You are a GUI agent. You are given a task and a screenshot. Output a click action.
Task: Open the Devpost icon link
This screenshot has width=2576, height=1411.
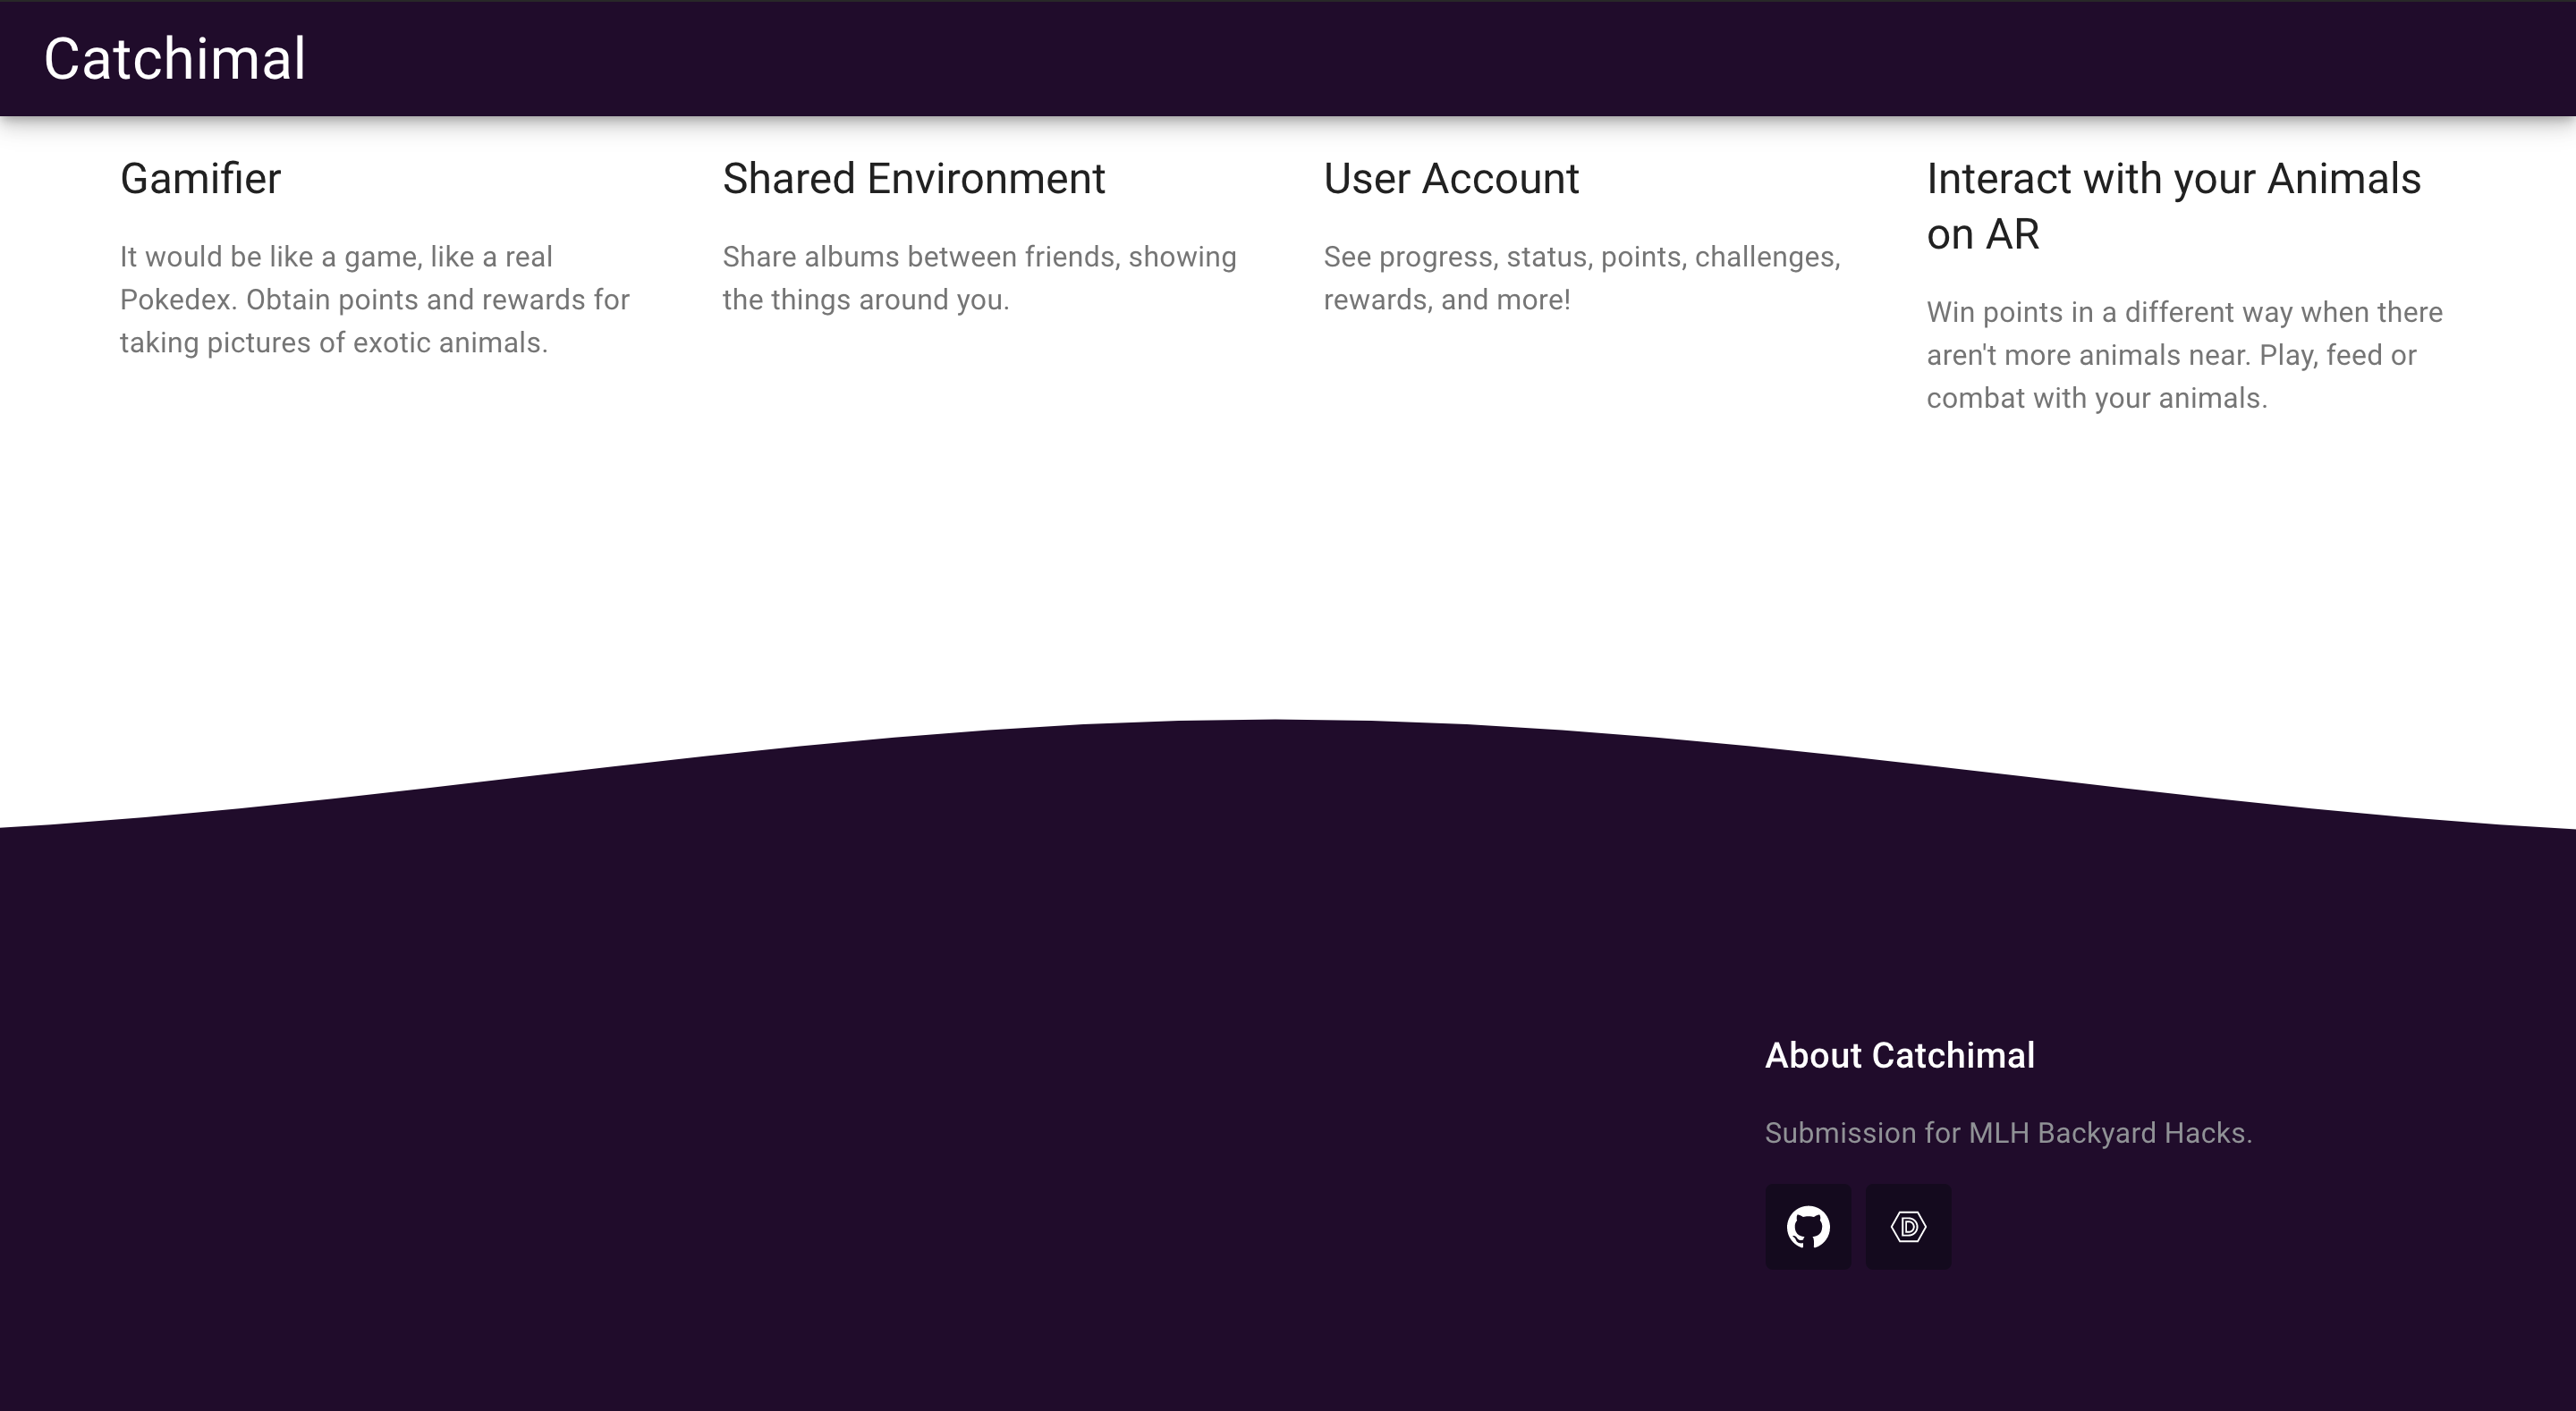(1908, 1226)
